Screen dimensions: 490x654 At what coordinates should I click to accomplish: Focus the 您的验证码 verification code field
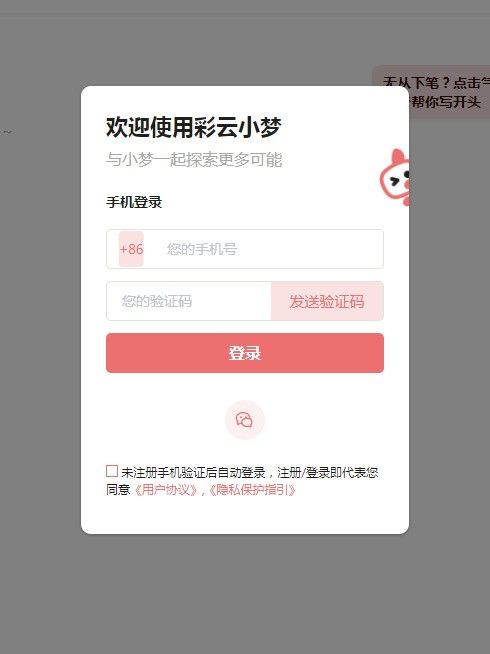[x=189, y=301]
